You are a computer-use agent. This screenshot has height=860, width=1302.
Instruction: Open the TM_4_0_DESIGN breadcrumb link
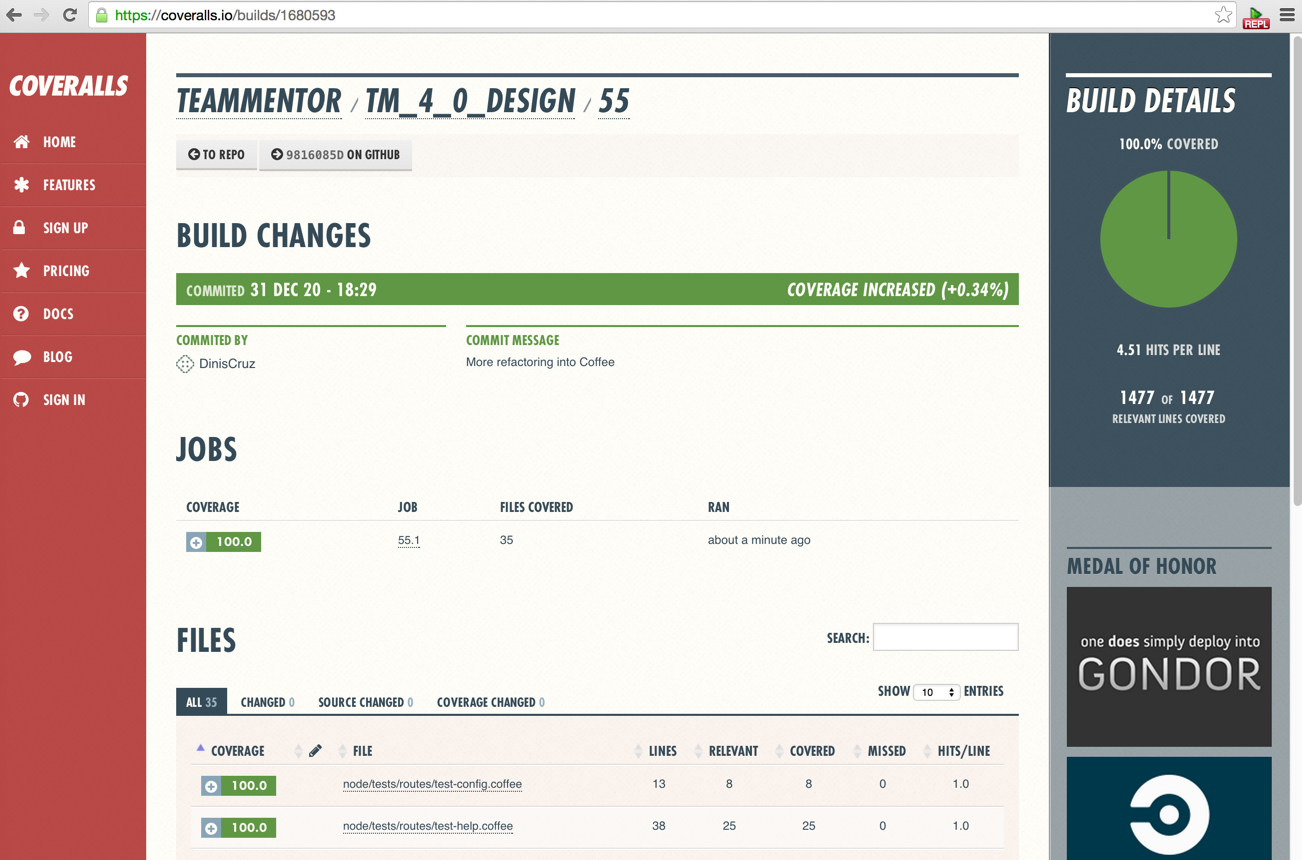pos(470,101)
